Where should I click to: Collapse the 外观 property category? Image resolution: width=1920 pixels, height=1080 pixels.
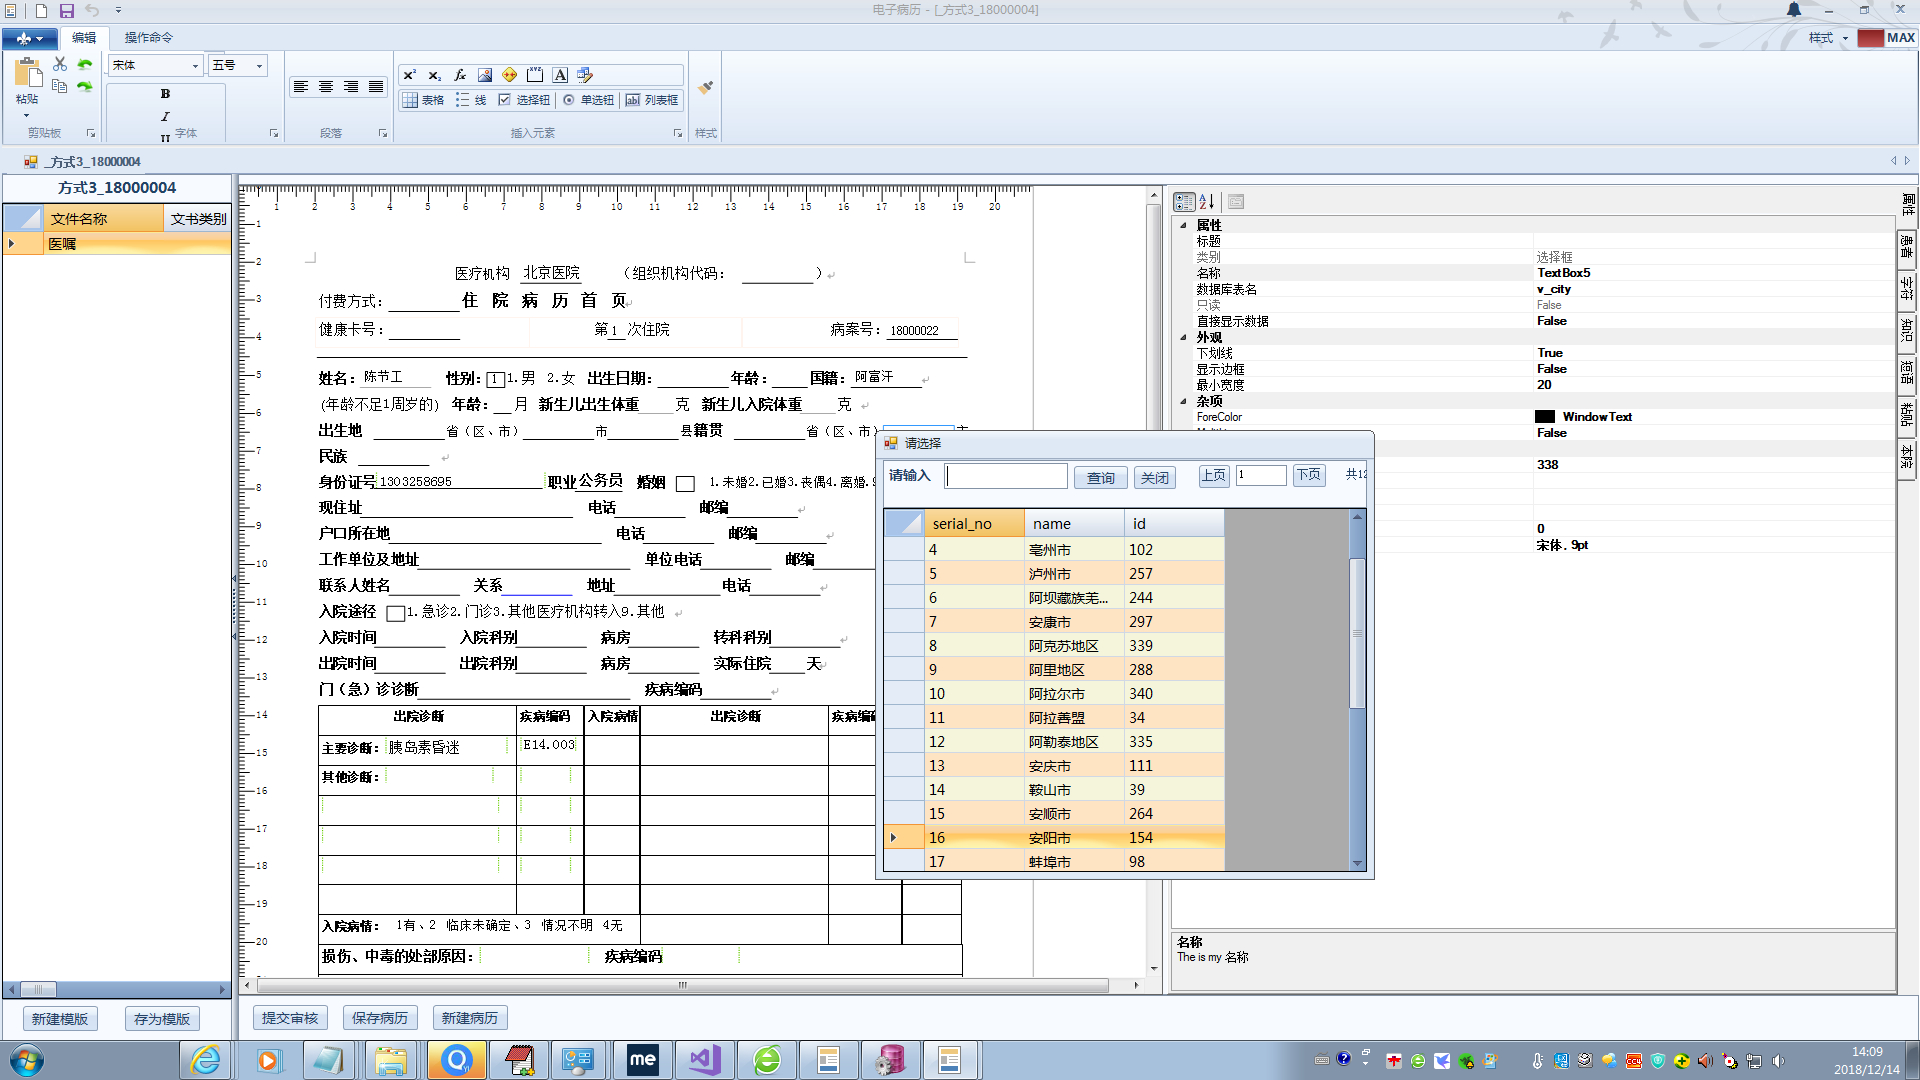pyautogui.click(x=1183, y=338)
